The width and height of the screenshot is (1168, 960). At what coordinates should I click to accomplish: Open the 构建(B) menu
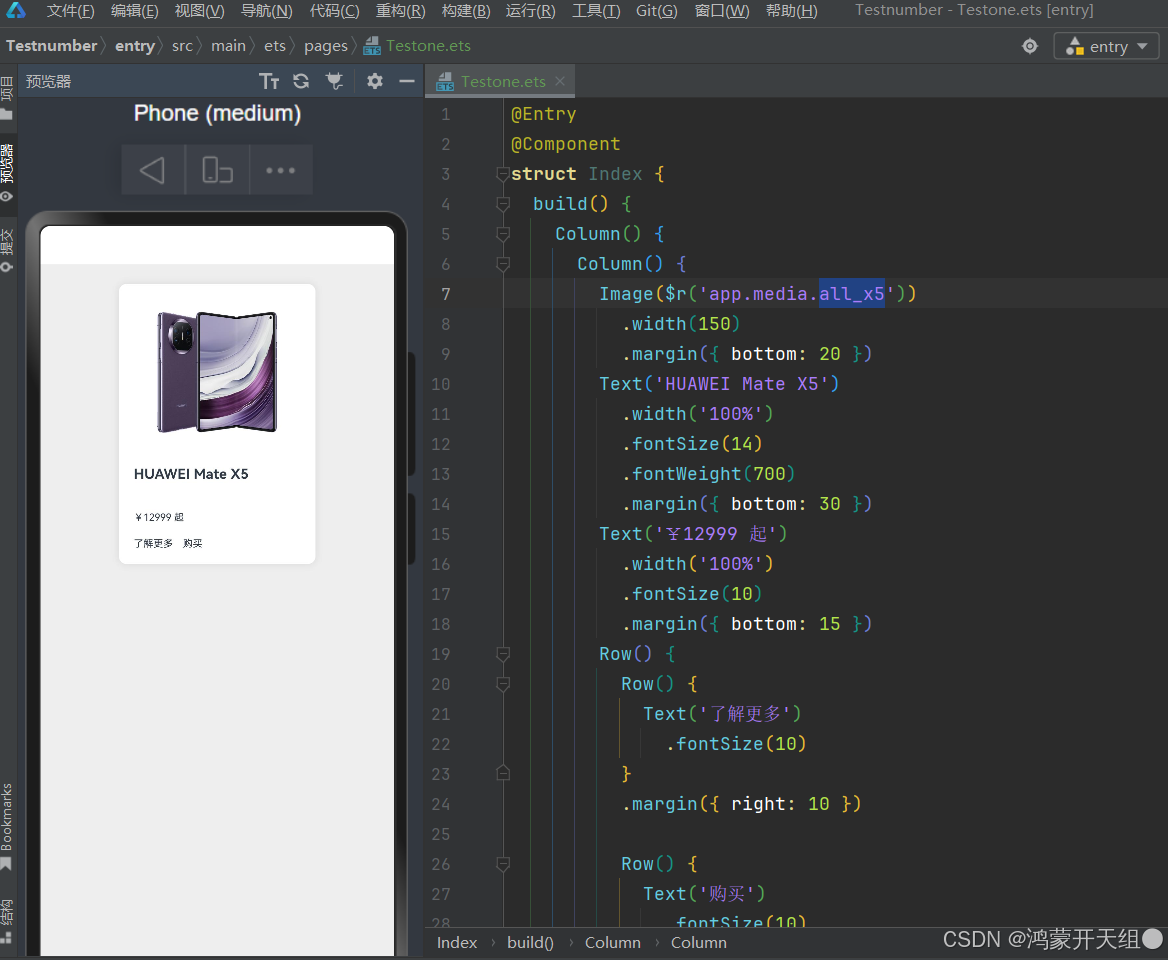[x=466, y=11]
